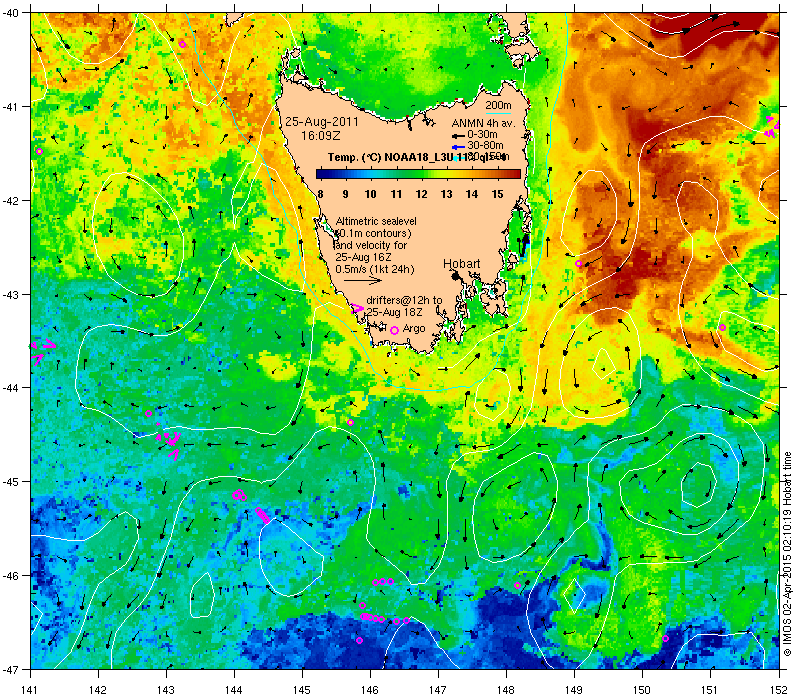Click the longitude axis label 150

point(642,690)
